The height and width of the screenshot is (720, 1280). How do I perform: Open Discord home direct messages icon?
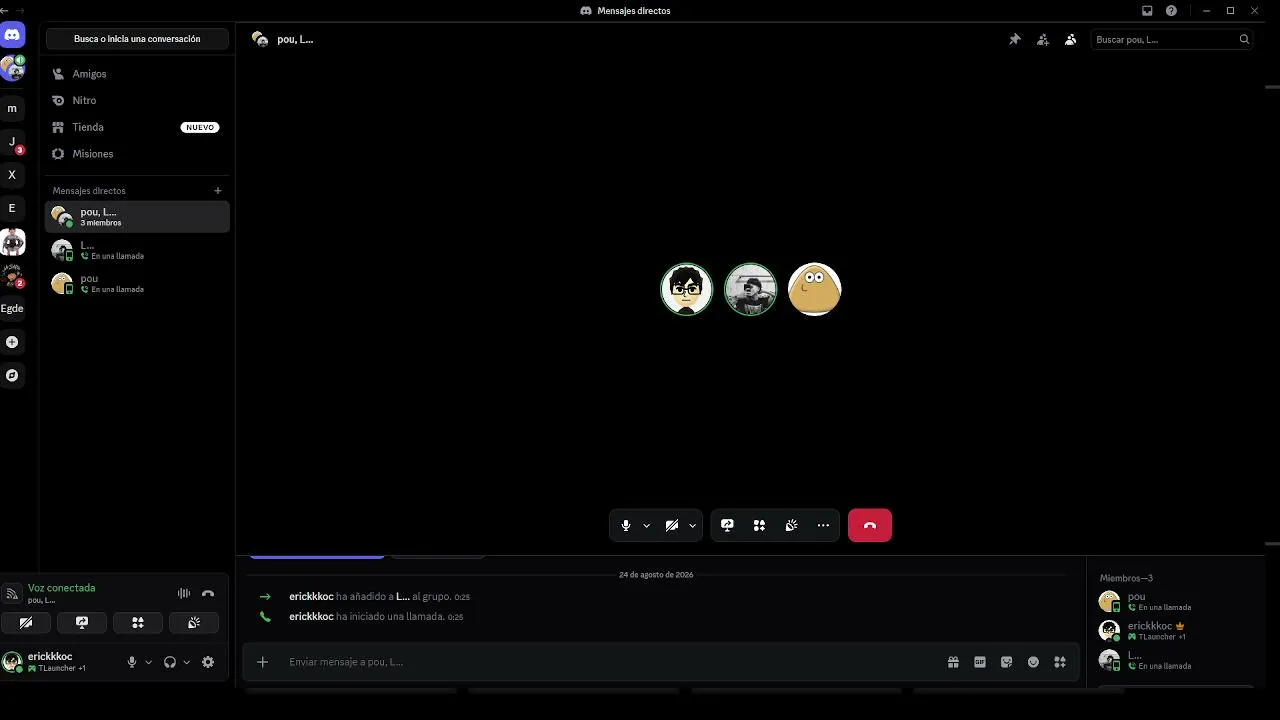pos(12,35)
